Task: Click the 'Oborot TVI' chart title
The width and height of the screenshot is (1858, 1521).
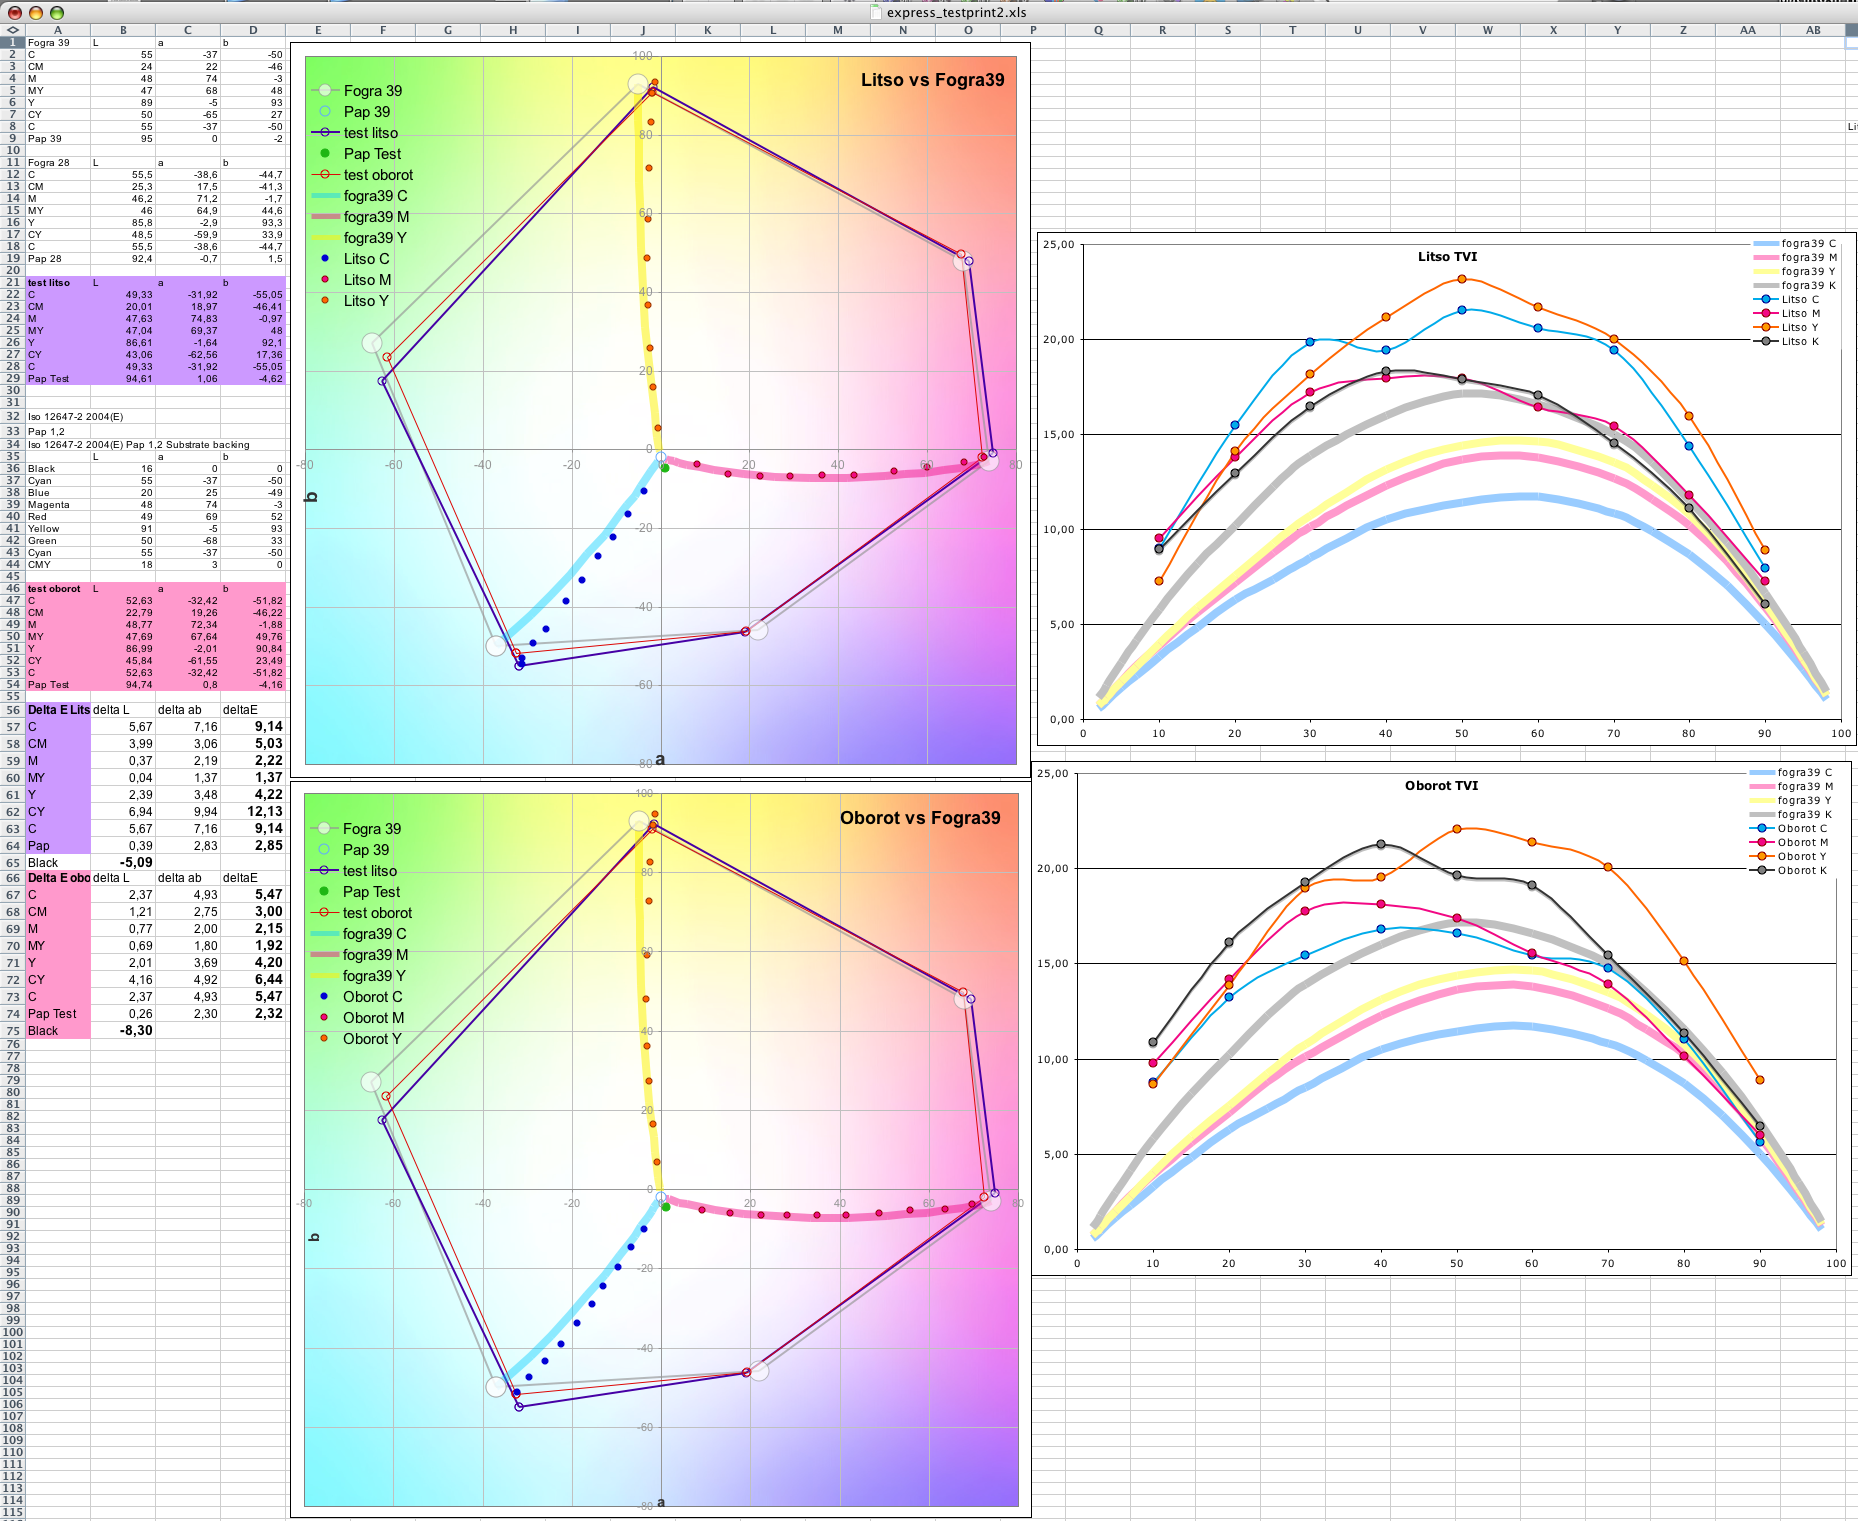Action: point(1441,785)
